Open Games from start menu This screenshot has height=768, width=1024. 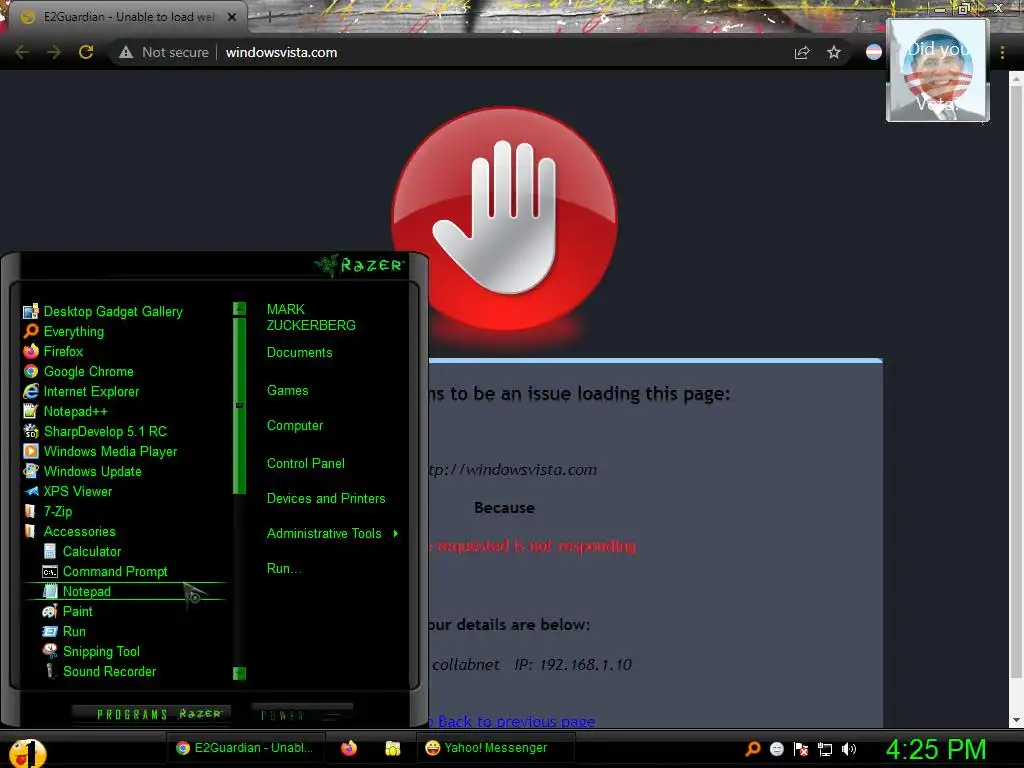287,391
